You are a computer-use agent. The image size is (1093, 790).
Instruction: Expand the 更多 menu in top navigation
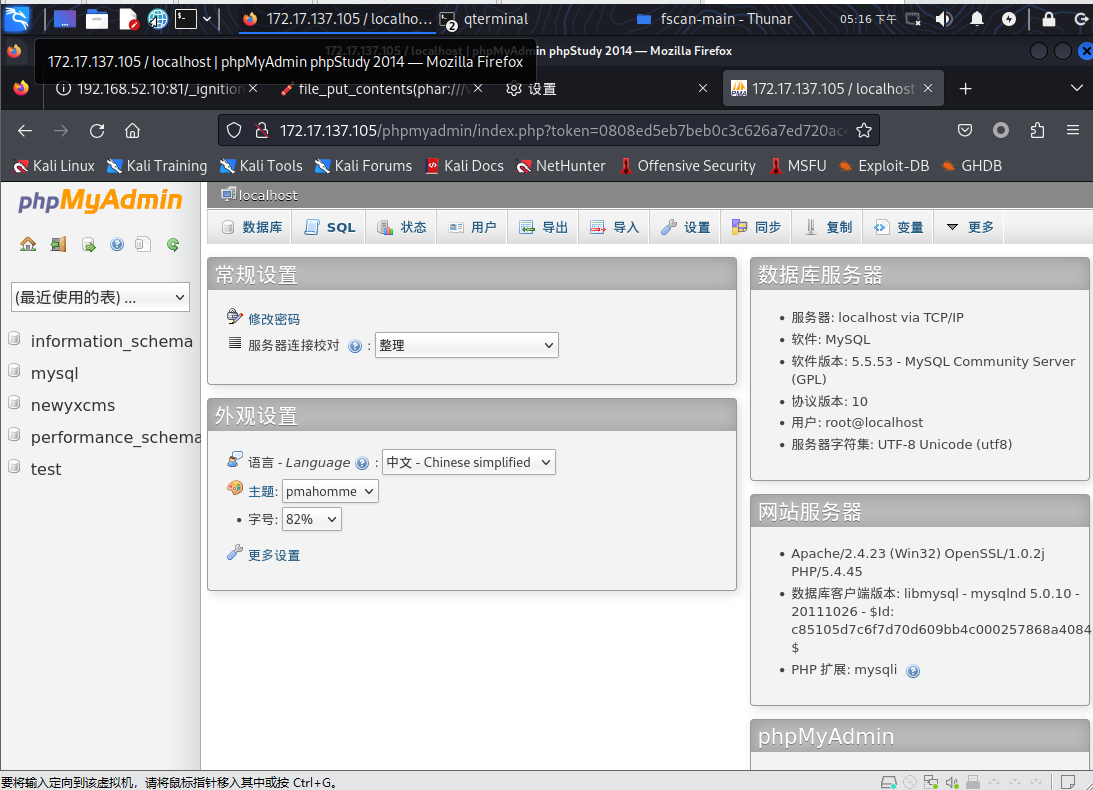pyautogui.click(x=970, y=227)
